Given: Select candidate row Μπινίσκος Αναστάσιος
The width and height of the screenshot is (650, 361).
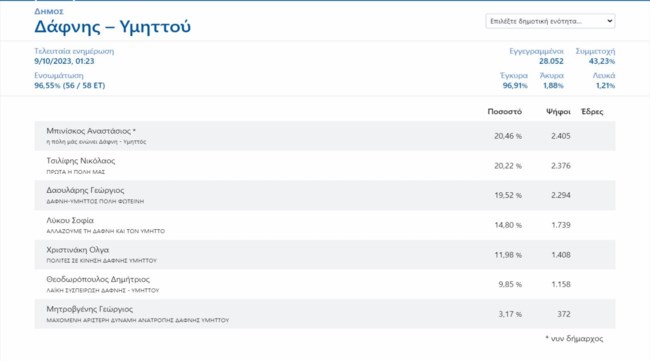Looking at the screenshot, I should [x=325, y=136].
